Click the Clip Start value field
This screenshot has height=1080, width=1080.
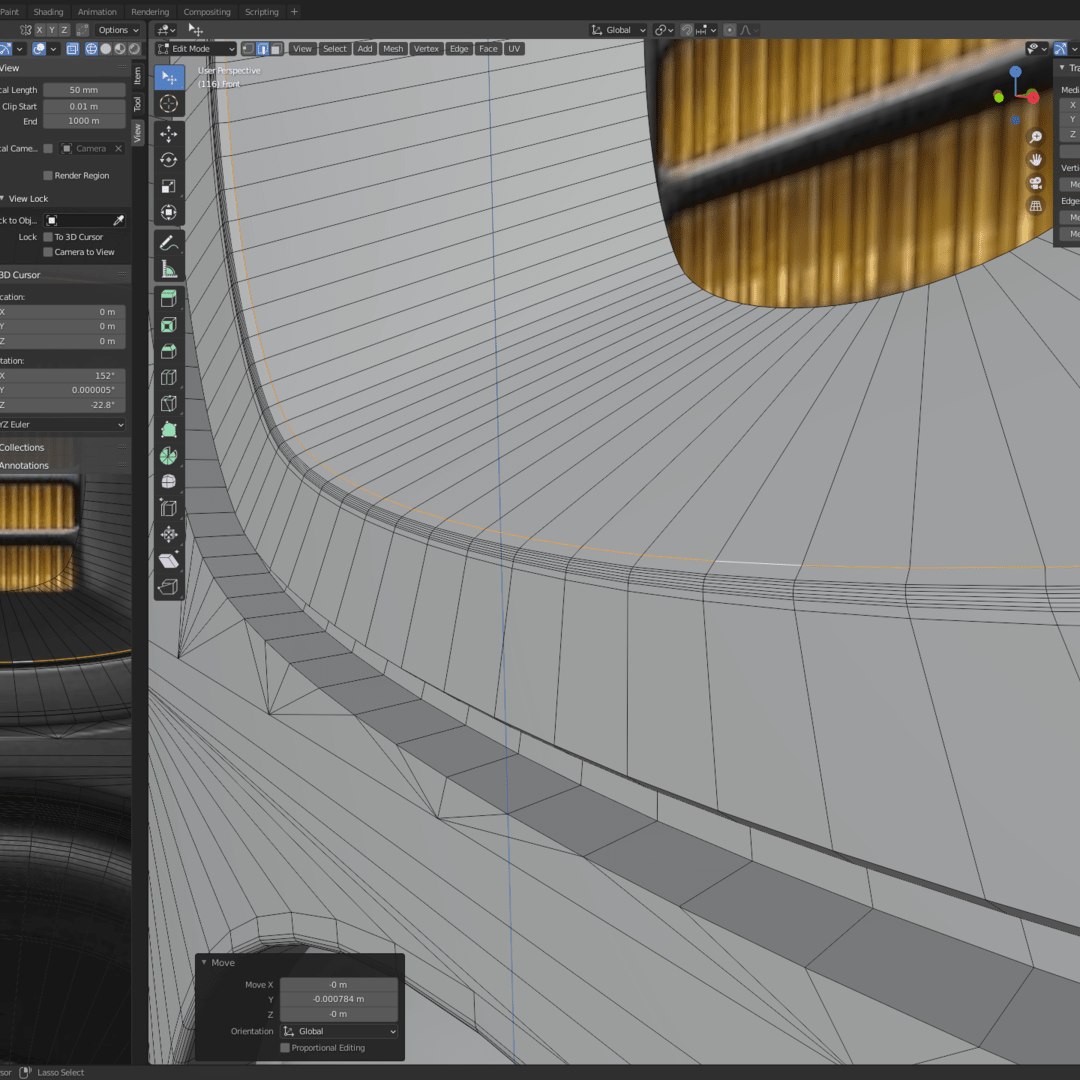click(x=84, y=106)
